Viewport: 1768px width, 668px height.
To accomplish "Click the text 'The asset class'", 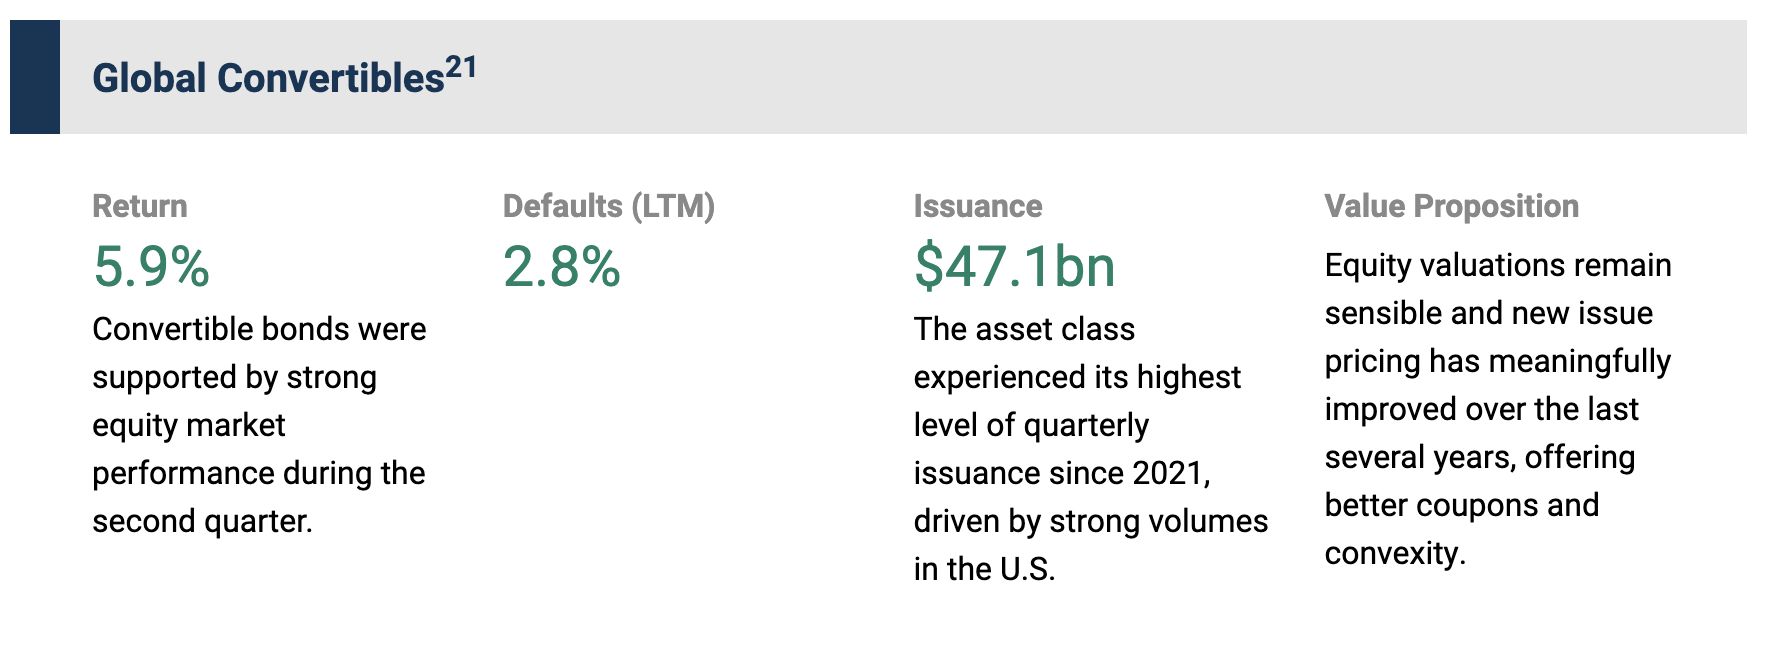I will pos(1024,329).
